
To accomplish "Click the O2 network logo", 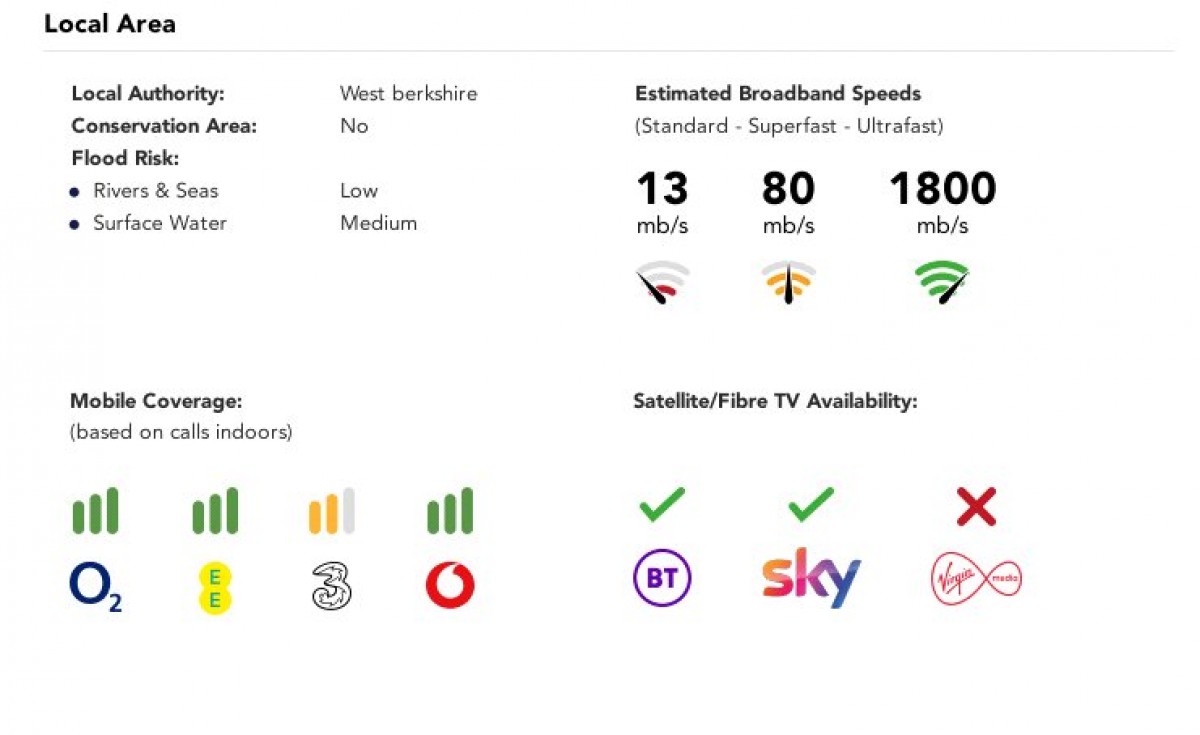I will 95,586.
